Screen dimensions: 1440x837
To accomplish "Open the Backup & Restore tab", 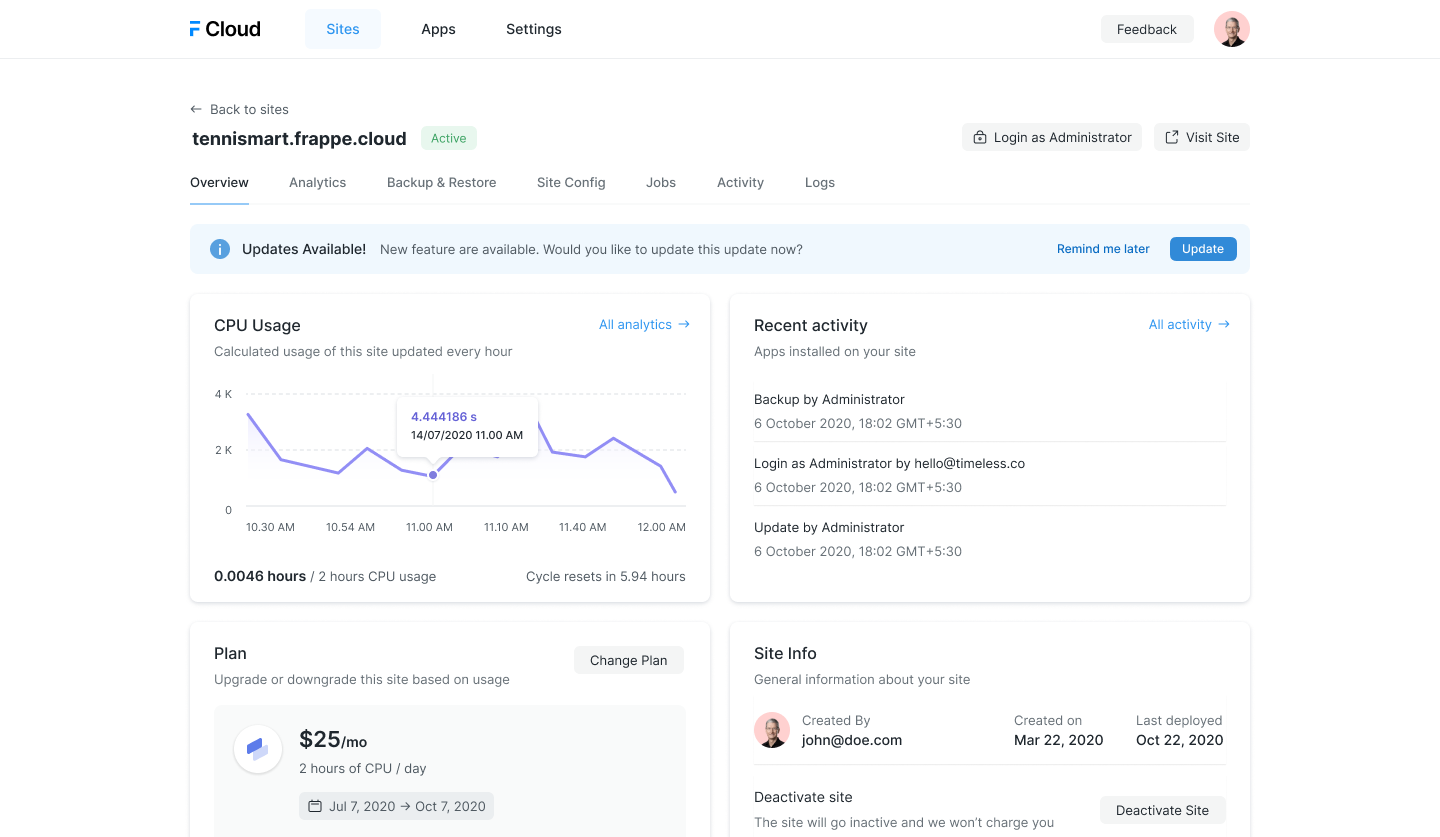I will pos(441,182).
